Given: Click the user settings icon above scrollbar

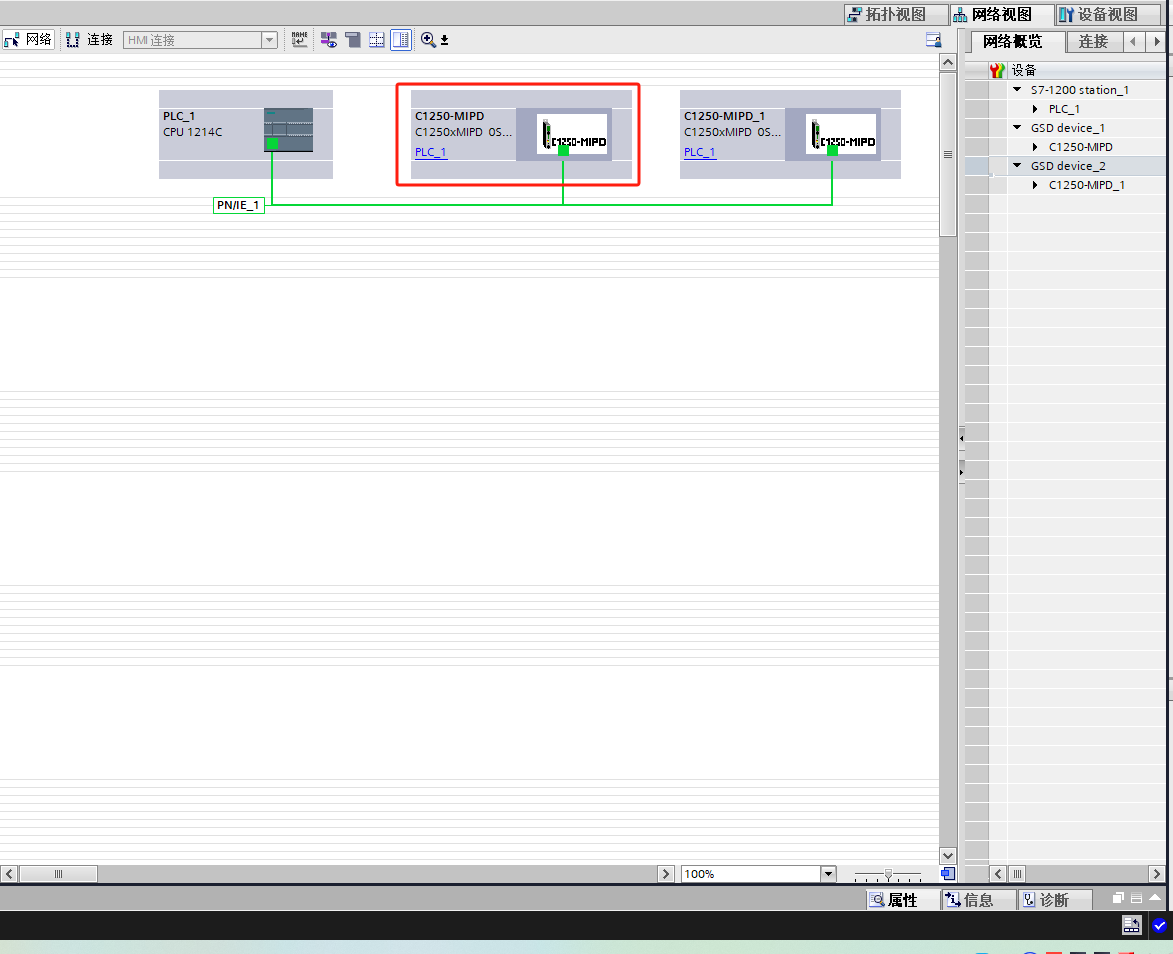Looking at the screenshot, I should pyautogui.click(x=934, y=40).
